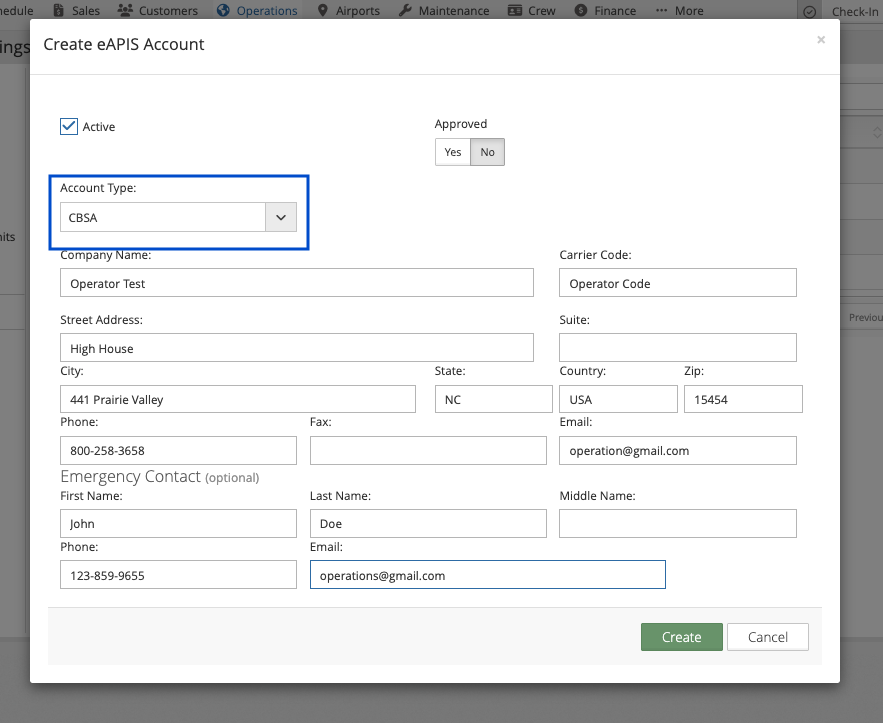Viewport: 883px width, 723px height.
Task: Set Approved to No
Action: point(487,152)
